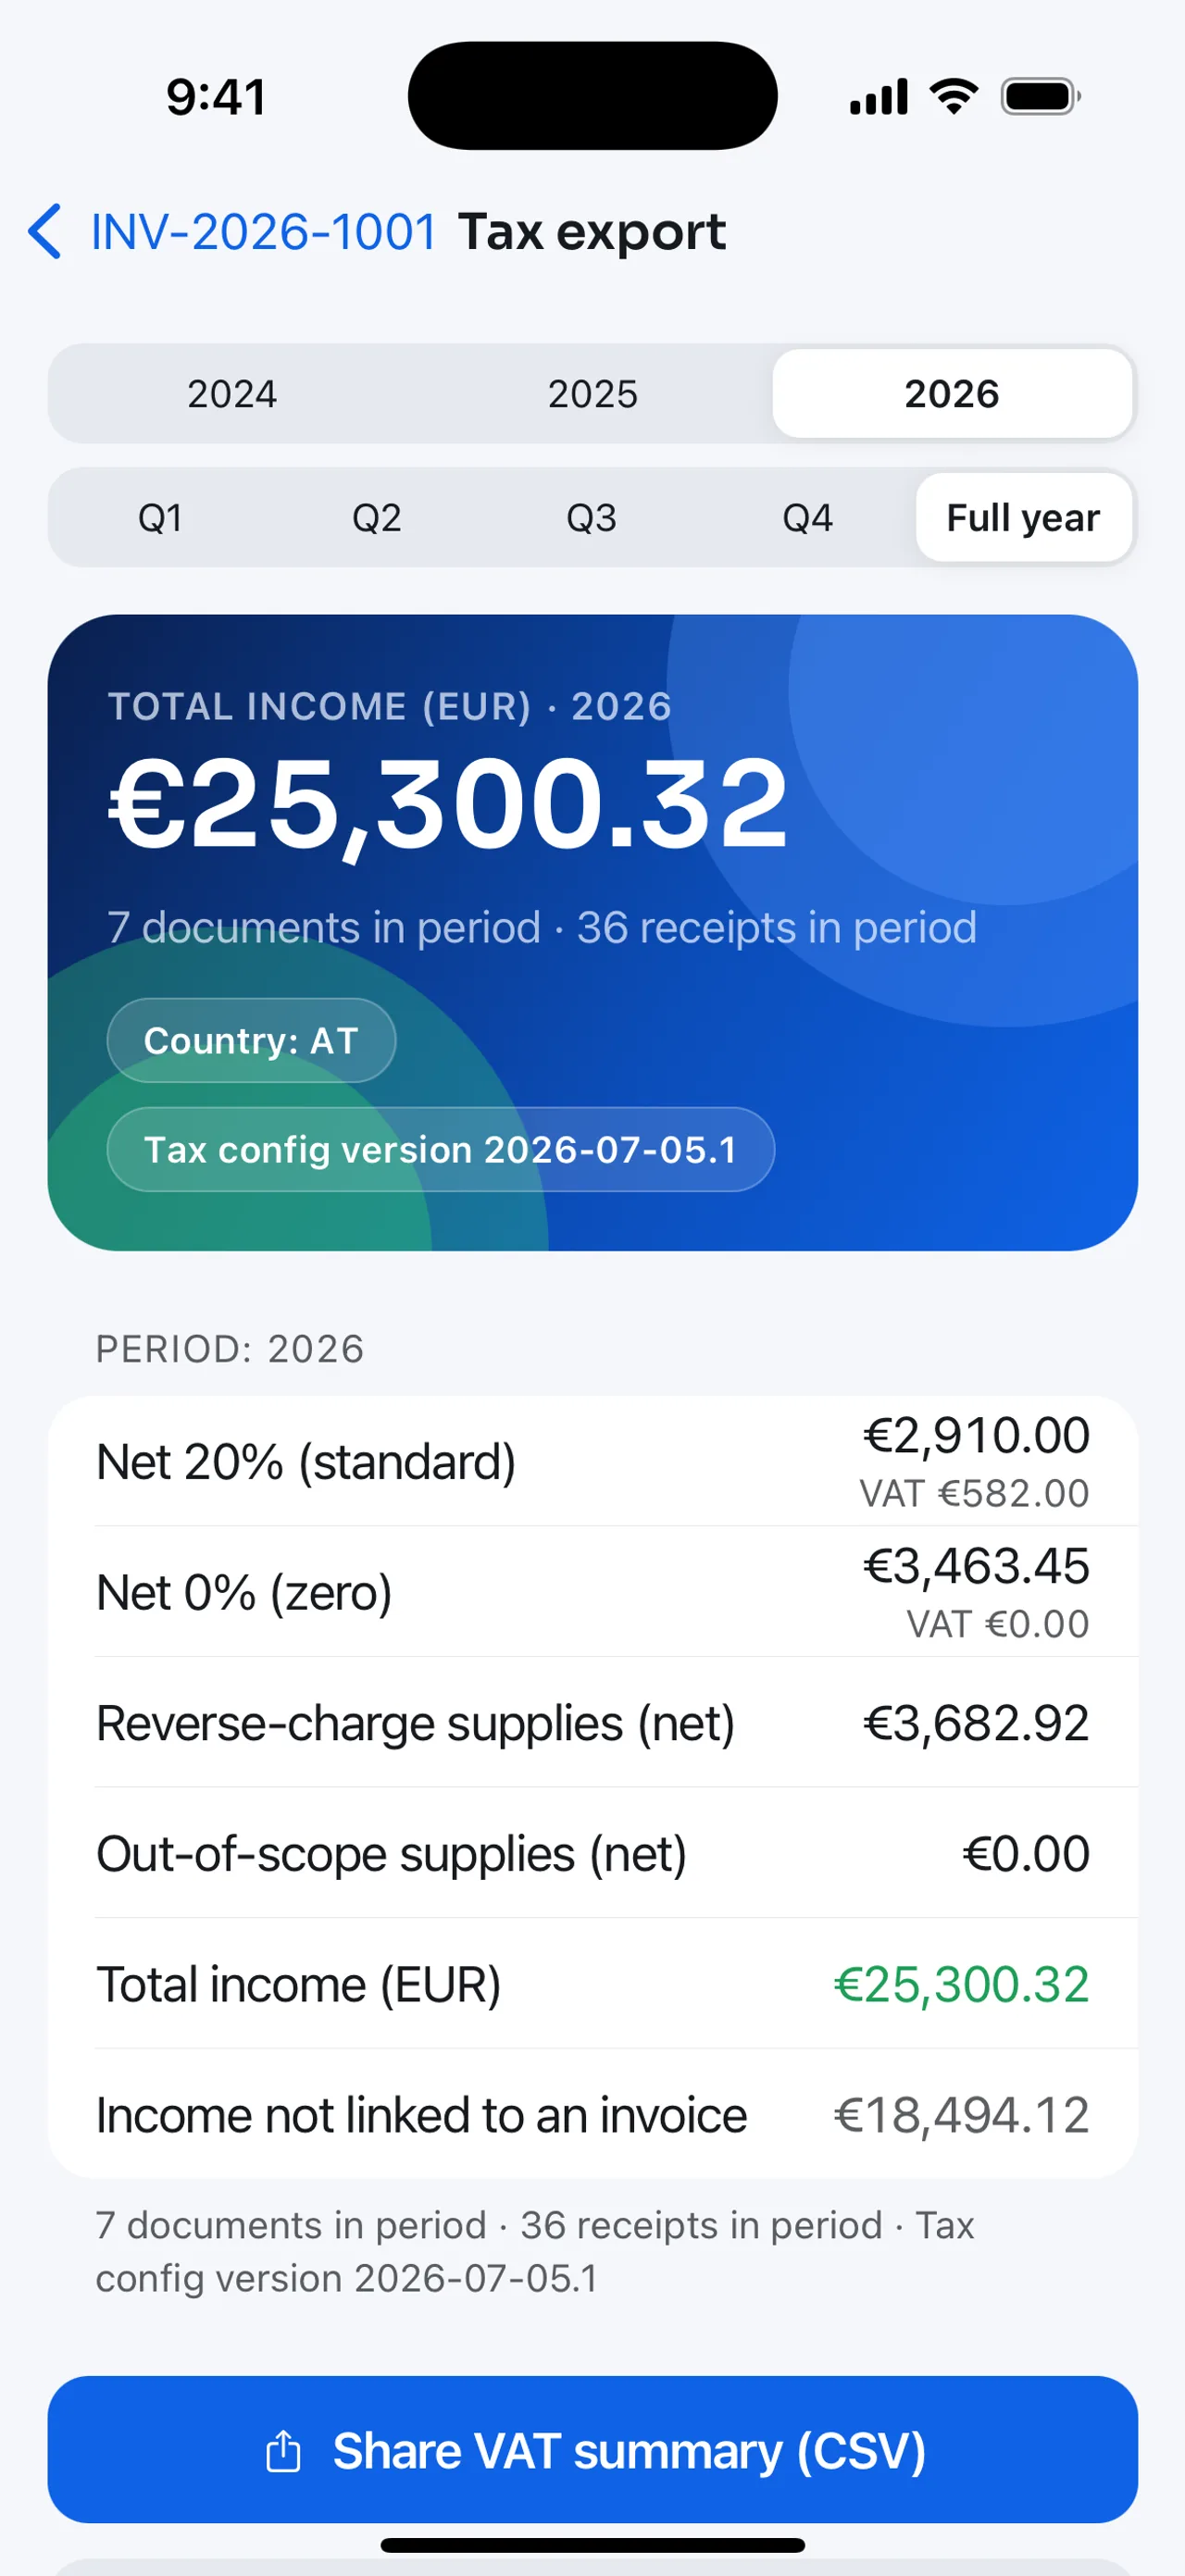
Task: Choose the Q1 quarter filter
Action: (x=160, y=518)
